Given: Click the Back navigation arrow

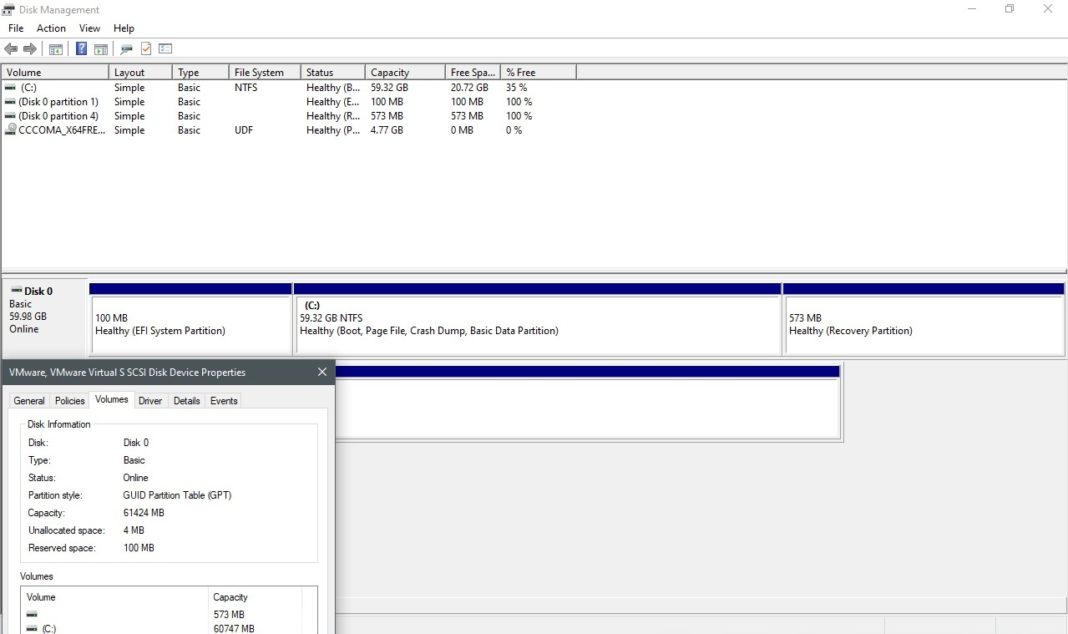Looking at the screenshot, I should point(10,48).
